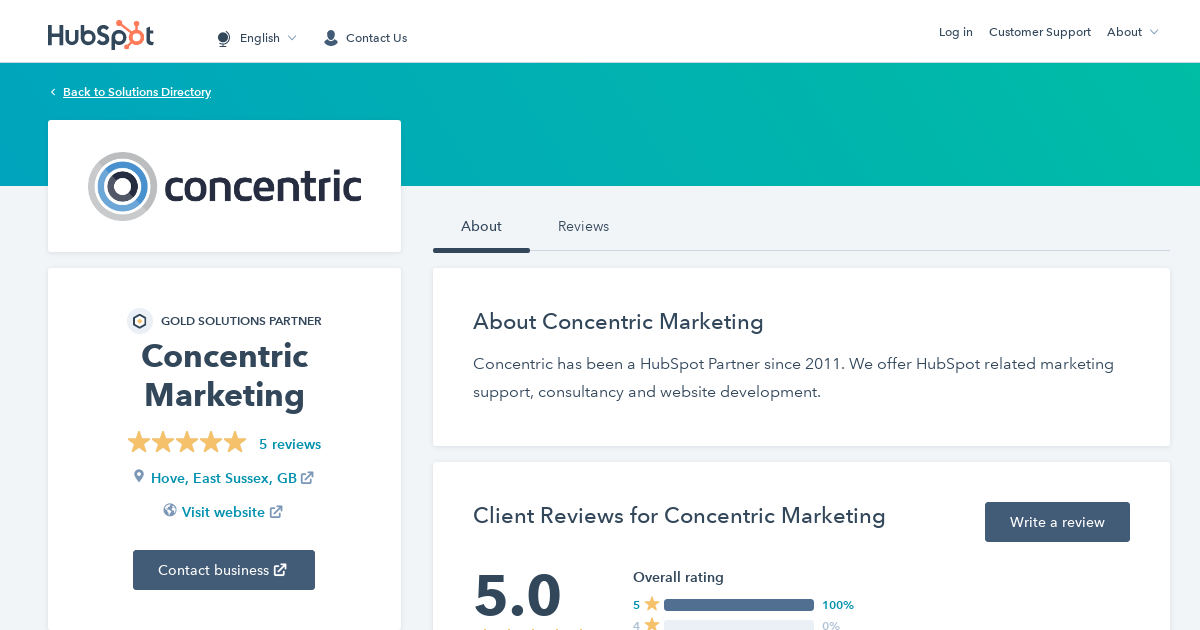Image resolution: width=1200 pixels, height=630 pixels.
Task: Click the back chevron before Back to Solutions Directory
Action: click(52, 92)
